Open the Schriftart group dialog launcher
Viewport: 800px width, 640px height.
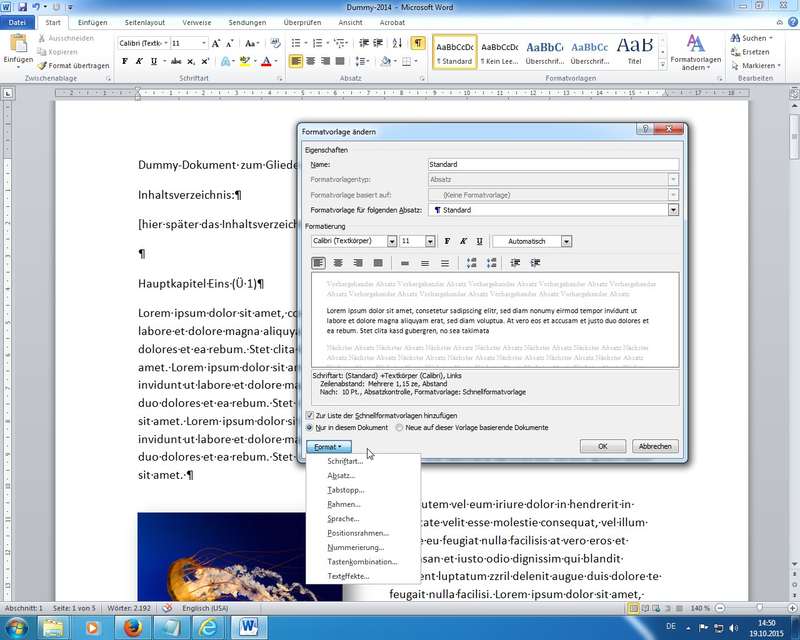[280, 79]
